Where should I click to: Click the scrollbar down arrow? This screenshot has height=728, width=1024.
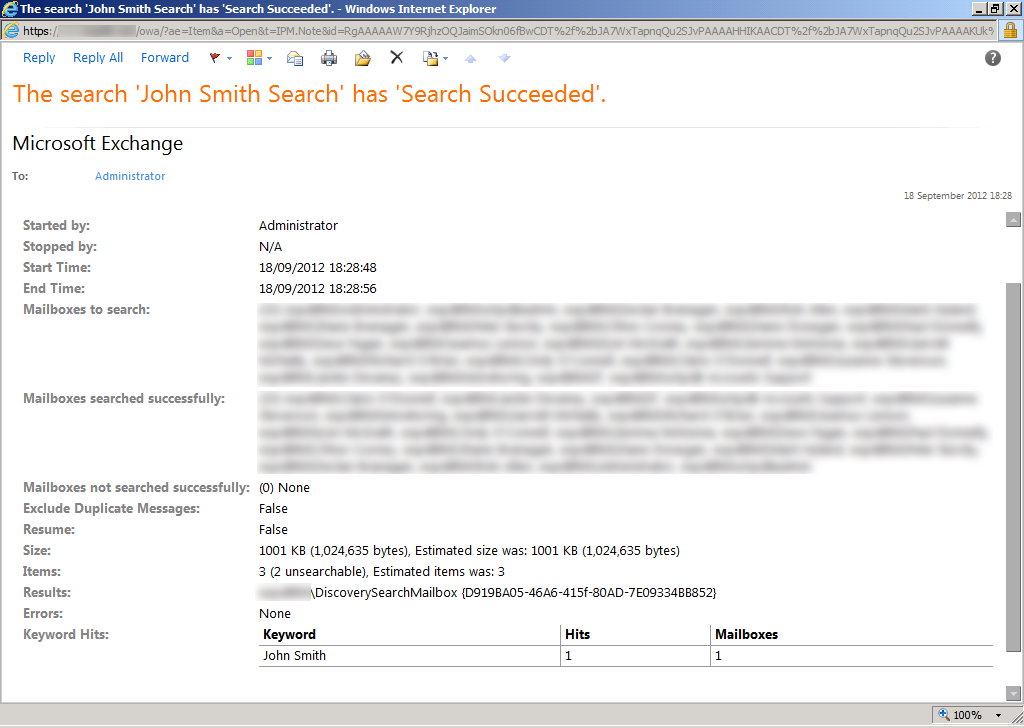(1013, 693)
